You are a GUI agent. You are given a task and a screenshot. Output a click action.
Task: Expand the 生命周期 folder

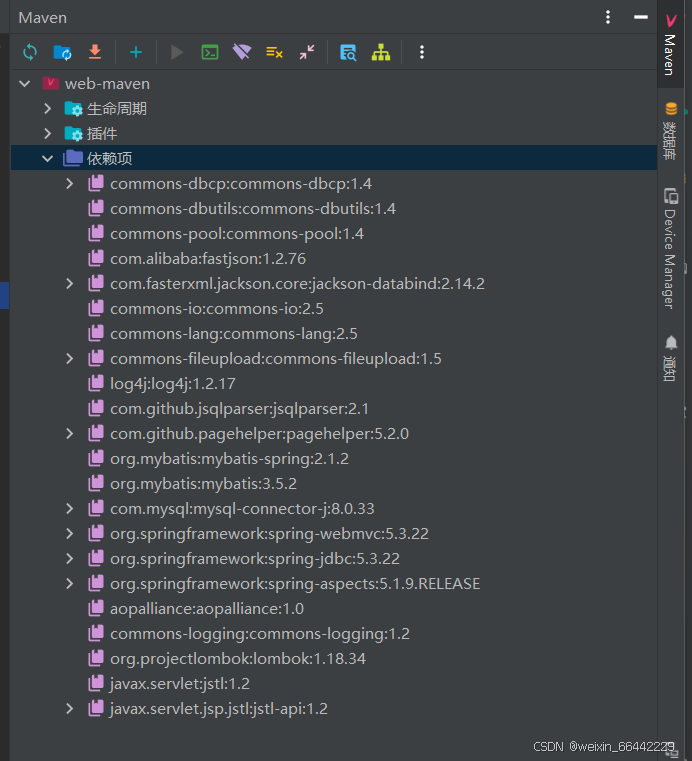47,109
